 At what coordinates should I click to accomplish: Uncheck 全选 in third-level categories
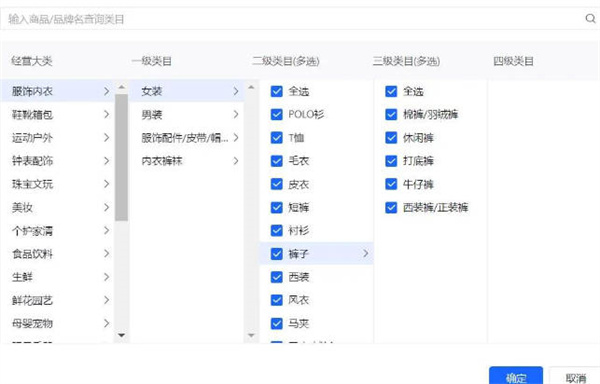pyautogui.click(x=391, y=91)
